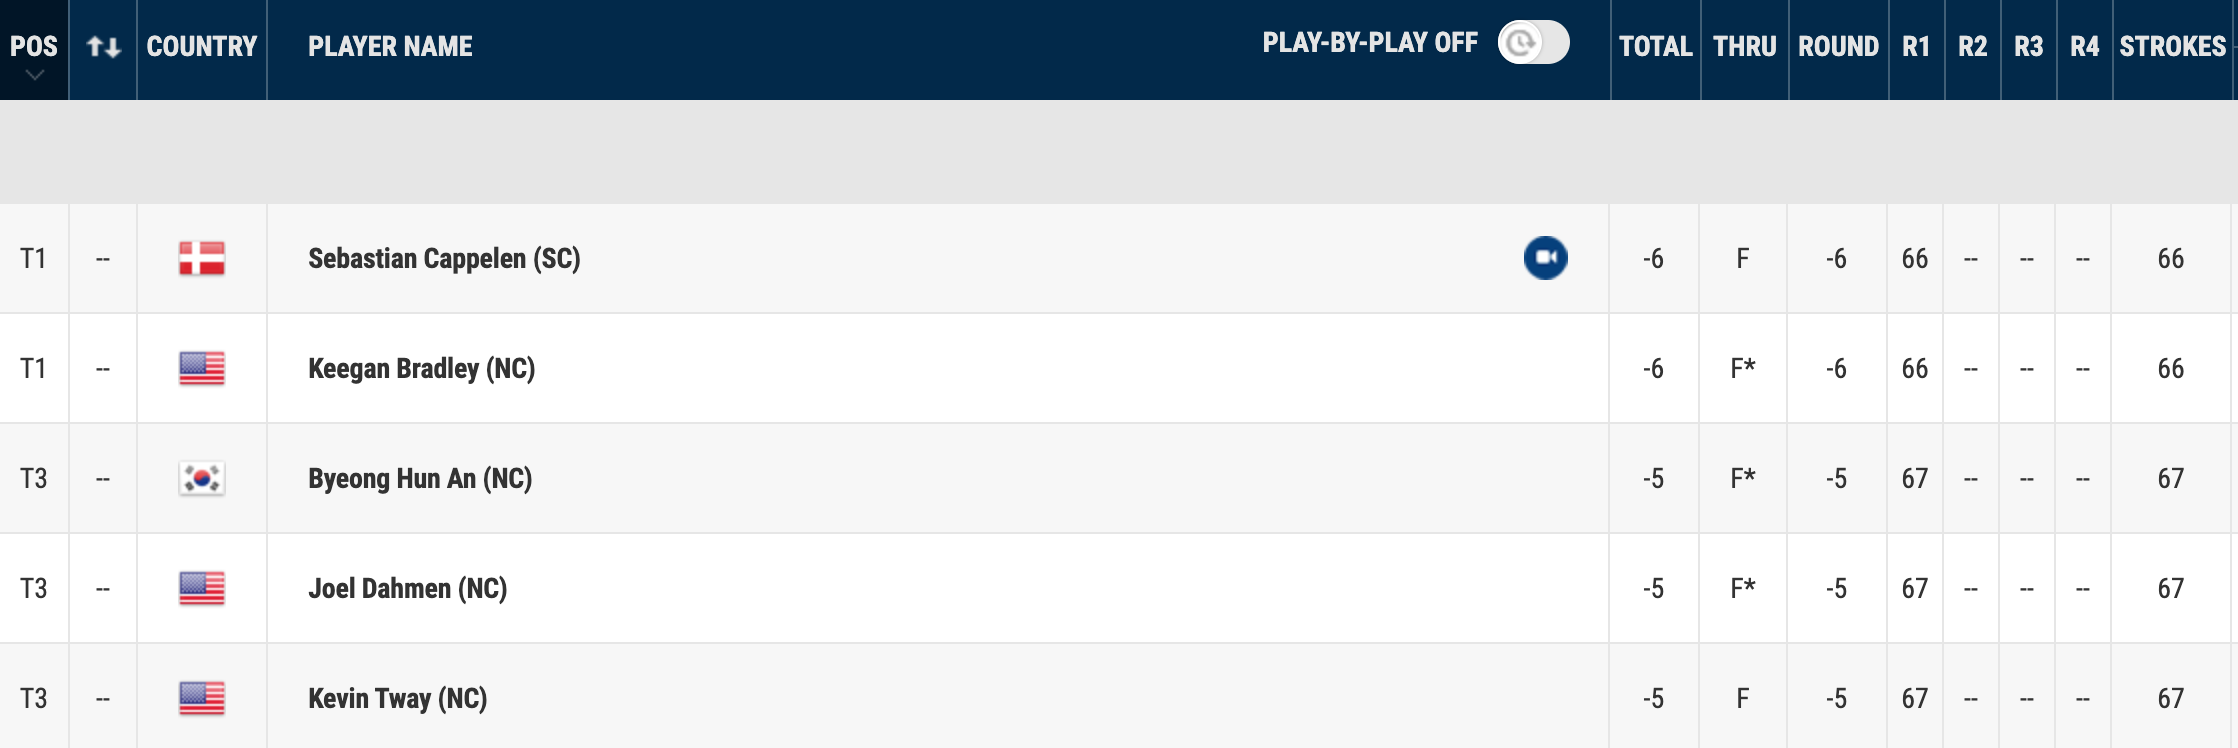Sort the leaderboard by COUNTRY header
The width and height of the screenshot is (2238, 748).
[x=202, y=46]
